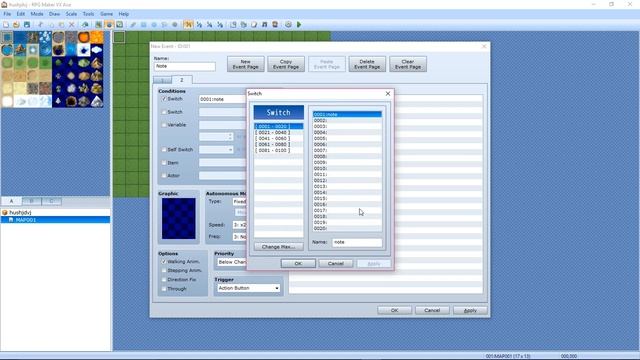640x360 pixels.
Task: Open the Character Generator icon
Action: point(275,25)
